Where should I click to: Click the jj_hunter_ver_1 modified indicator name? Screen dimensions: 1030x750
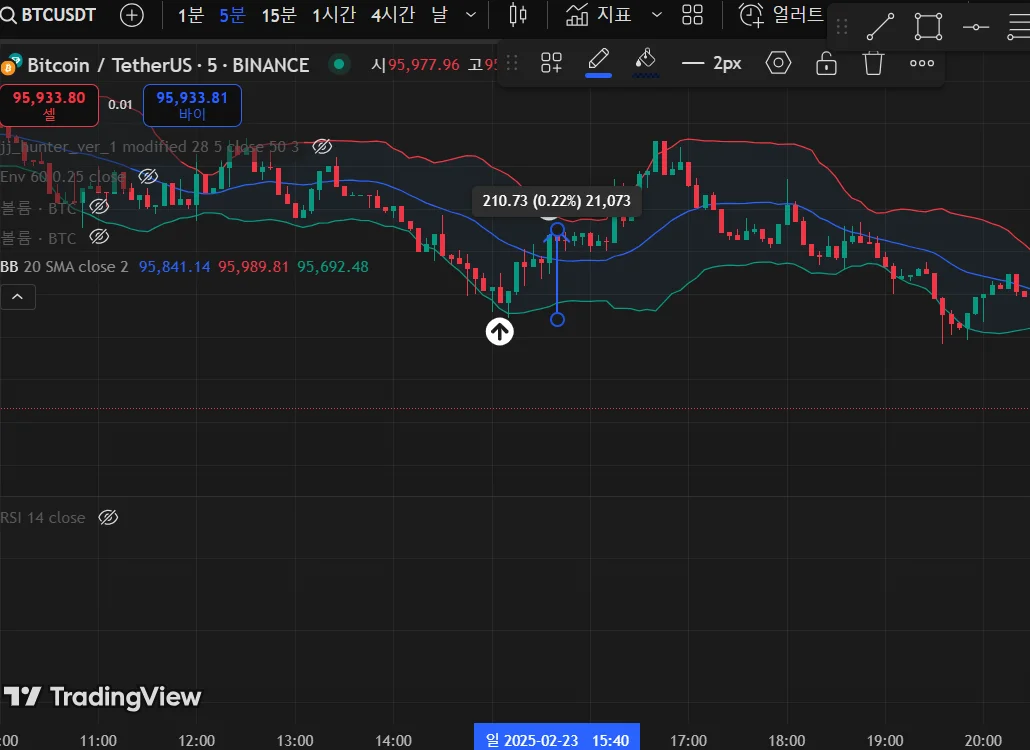tap(150, 146)
